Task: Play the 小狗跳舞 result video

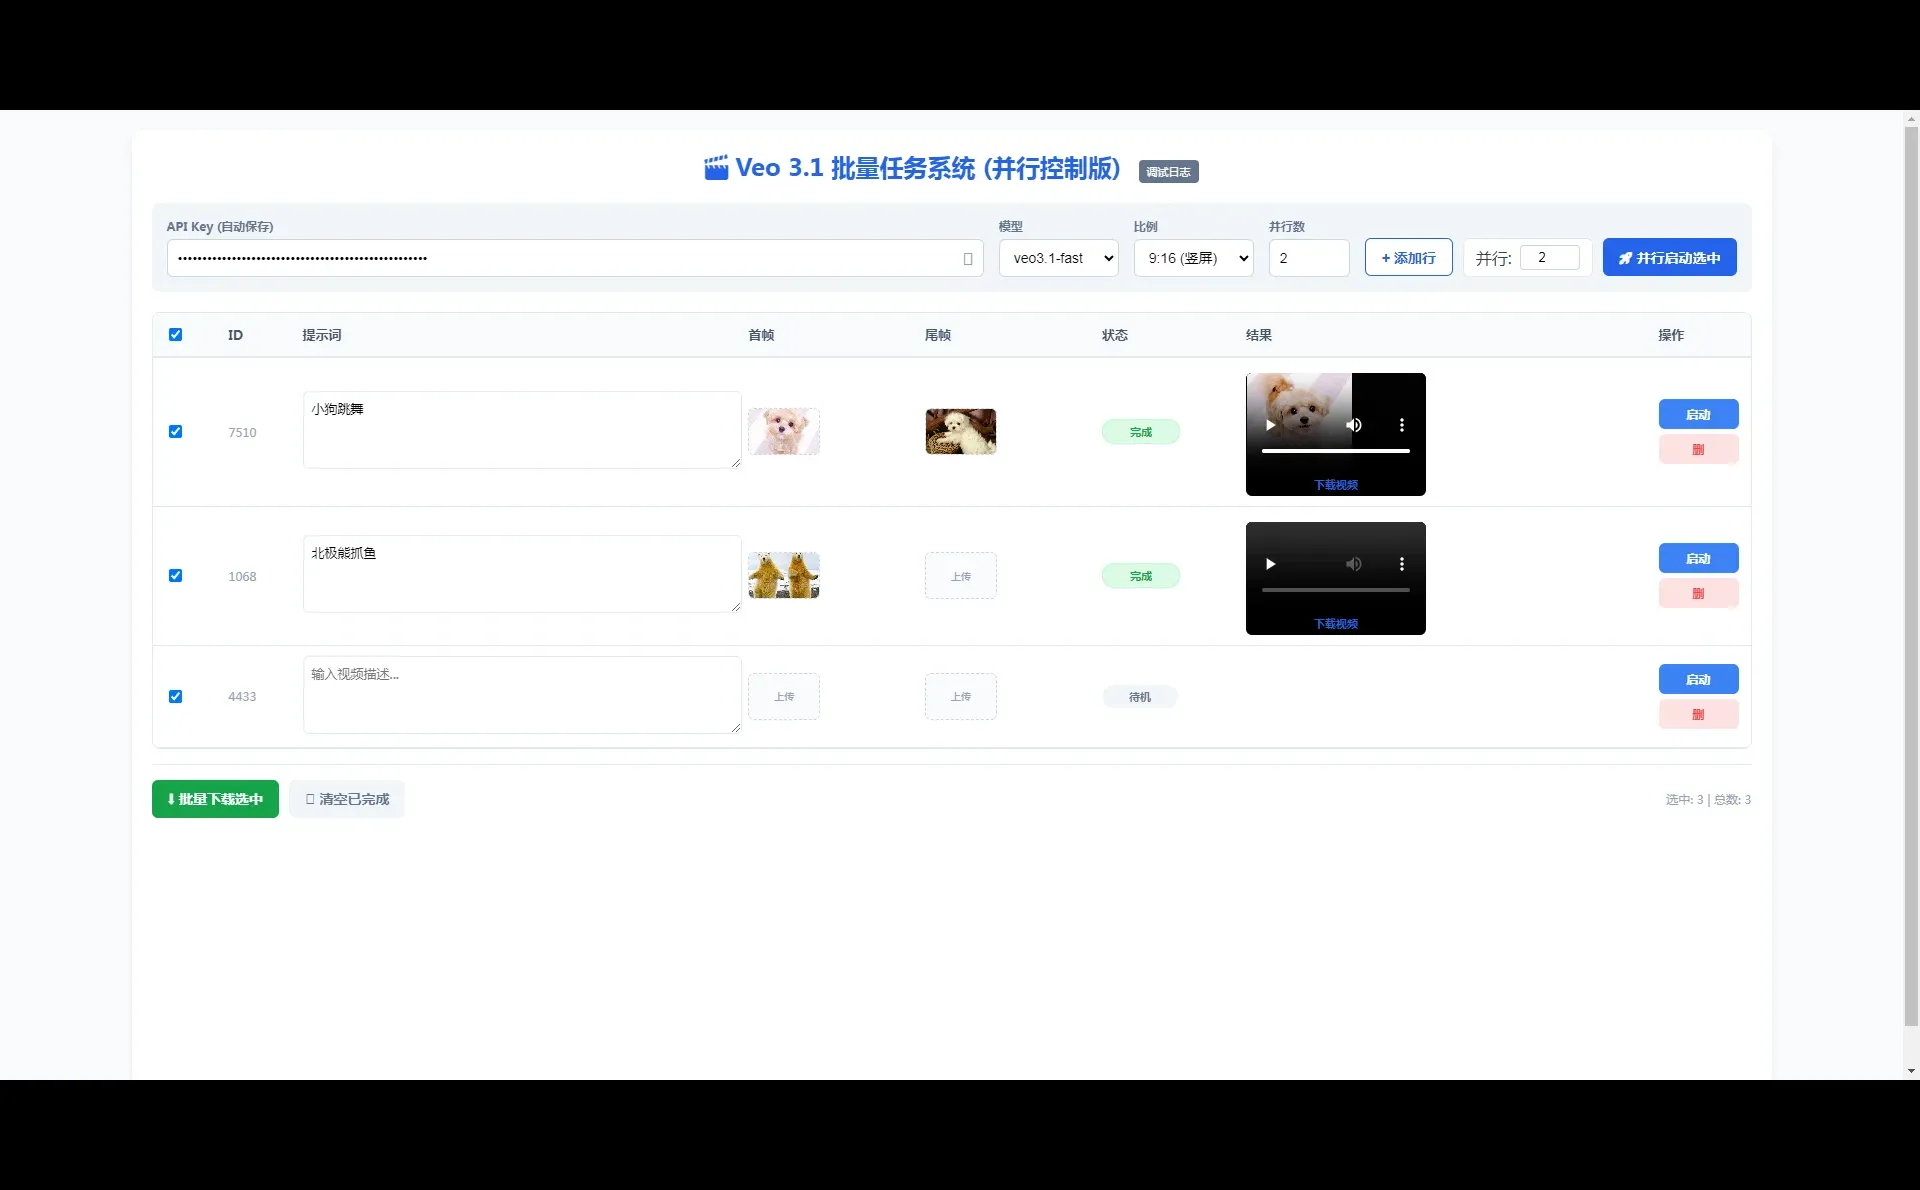Action: pyautogui.click(x=1268, y=424)
